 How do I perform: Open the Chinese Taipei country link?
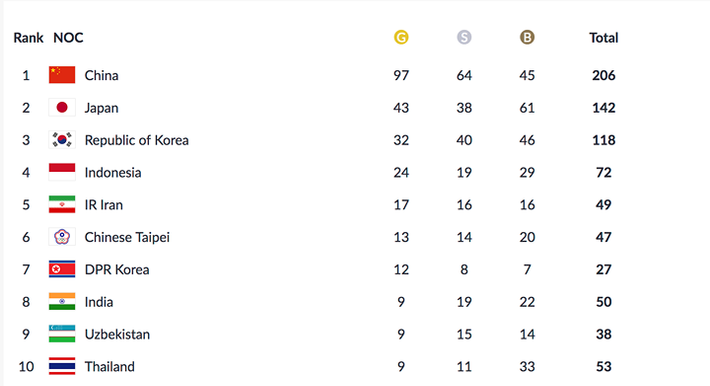coord(127,237)
